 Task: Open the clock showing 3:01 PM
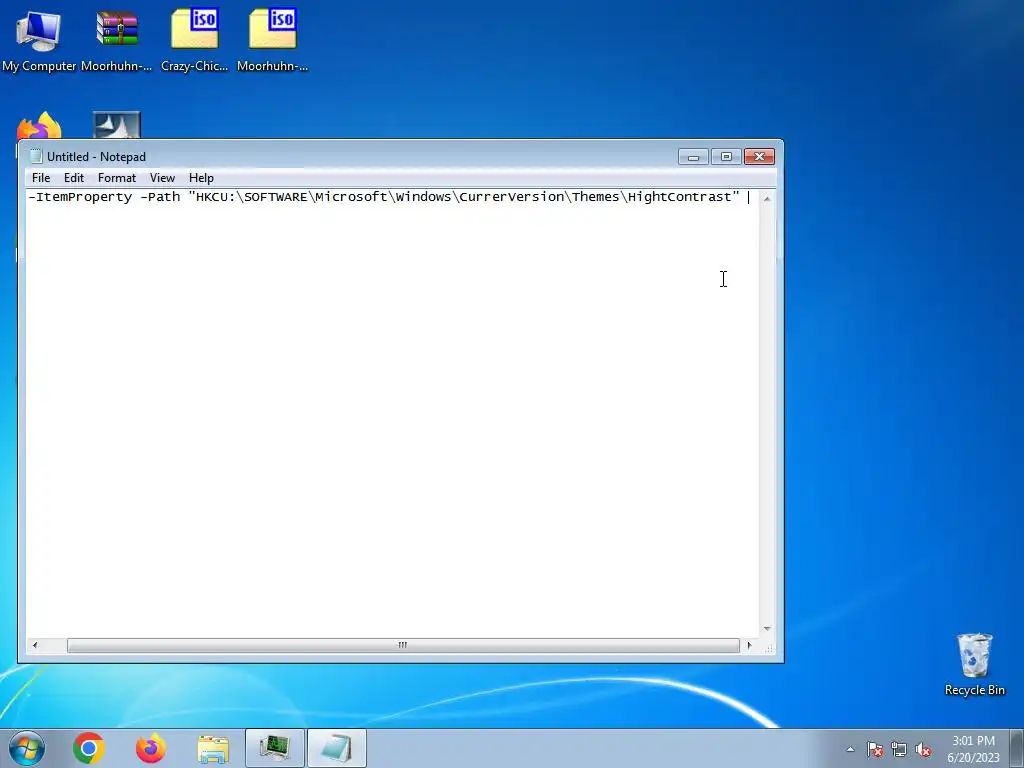(x=973, y=748)
